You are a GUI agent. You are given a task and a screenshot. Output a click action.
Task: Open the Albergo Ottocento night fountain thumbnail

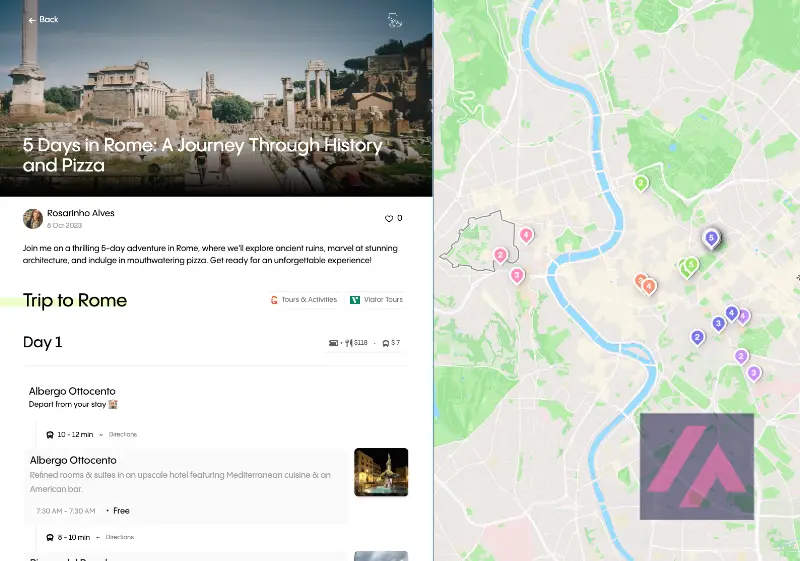point(381,472)
